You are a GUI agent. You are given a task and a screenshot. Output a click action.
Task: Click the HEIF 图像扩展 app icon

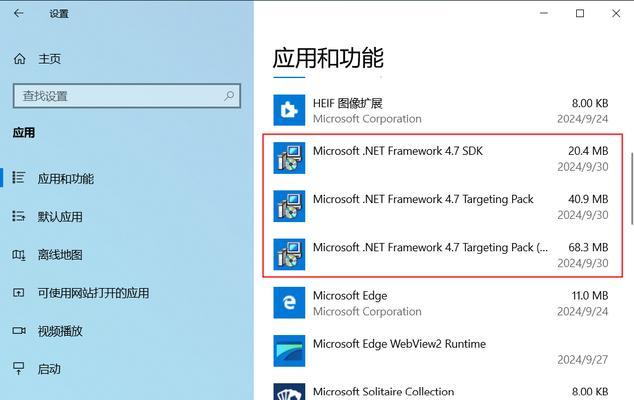[x=289, y=110]
